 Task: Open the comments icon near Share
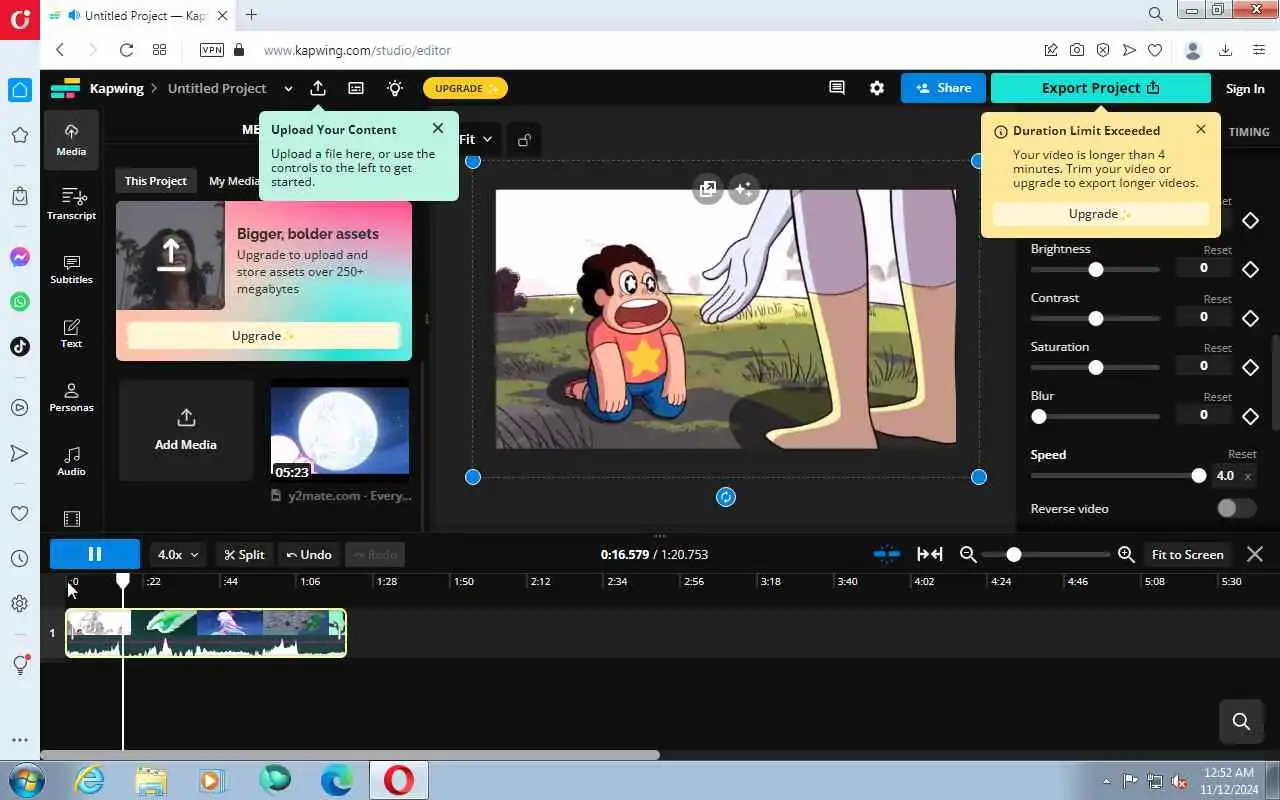(837, 88)
